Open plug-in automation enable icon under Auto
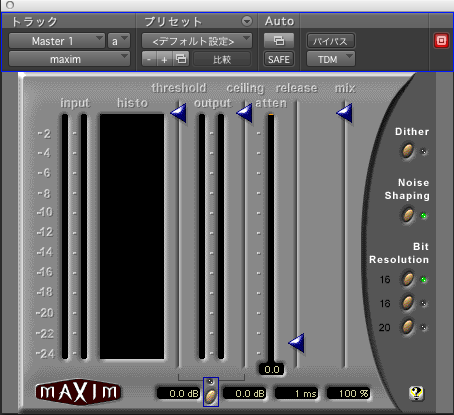The image size is (454, 415). (279, 41)
